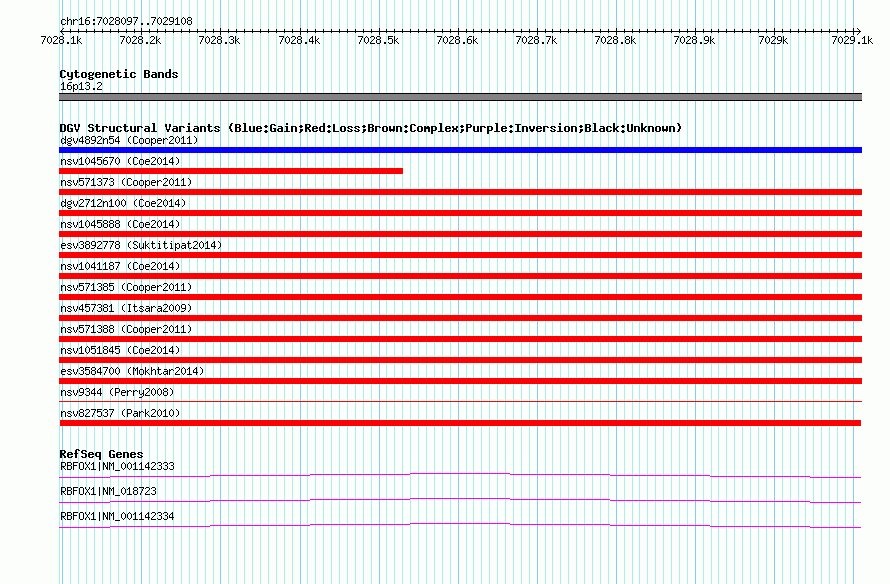
Task: Click the 7029.1k ruler tick label
Action: 852,40
